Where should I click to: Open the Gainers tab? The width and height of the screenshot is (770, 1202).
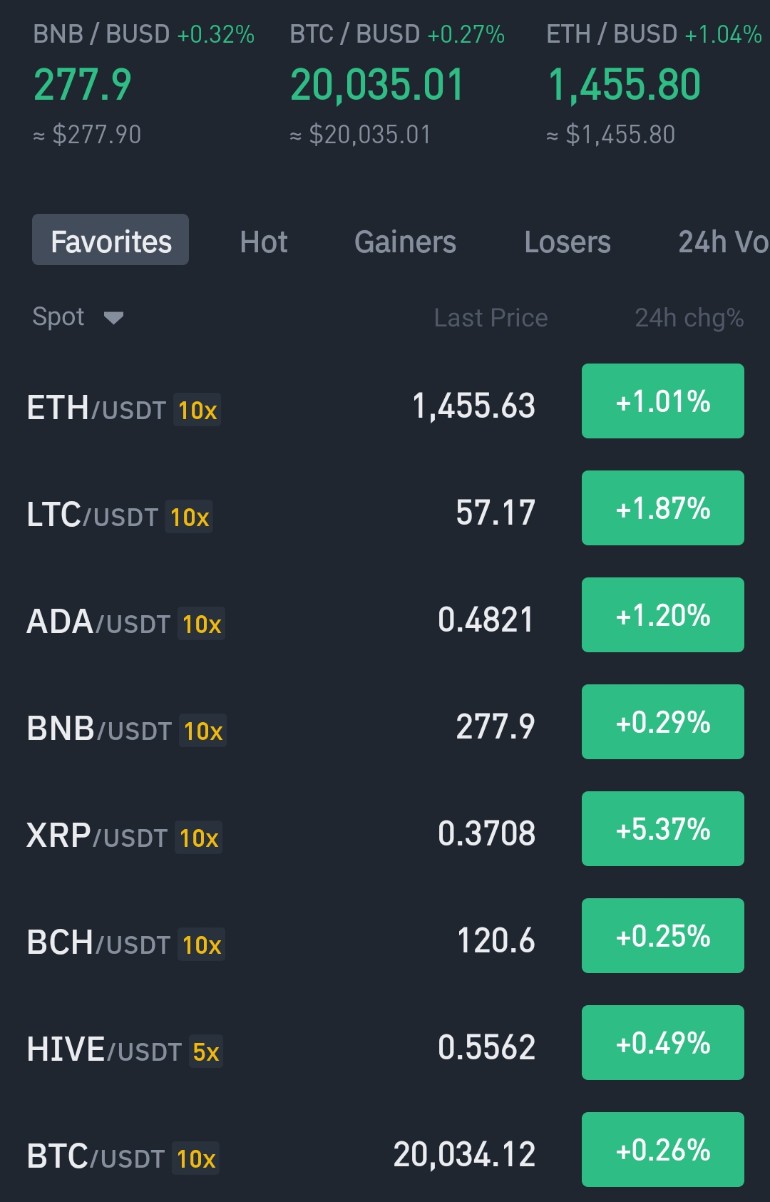(405, 241)
